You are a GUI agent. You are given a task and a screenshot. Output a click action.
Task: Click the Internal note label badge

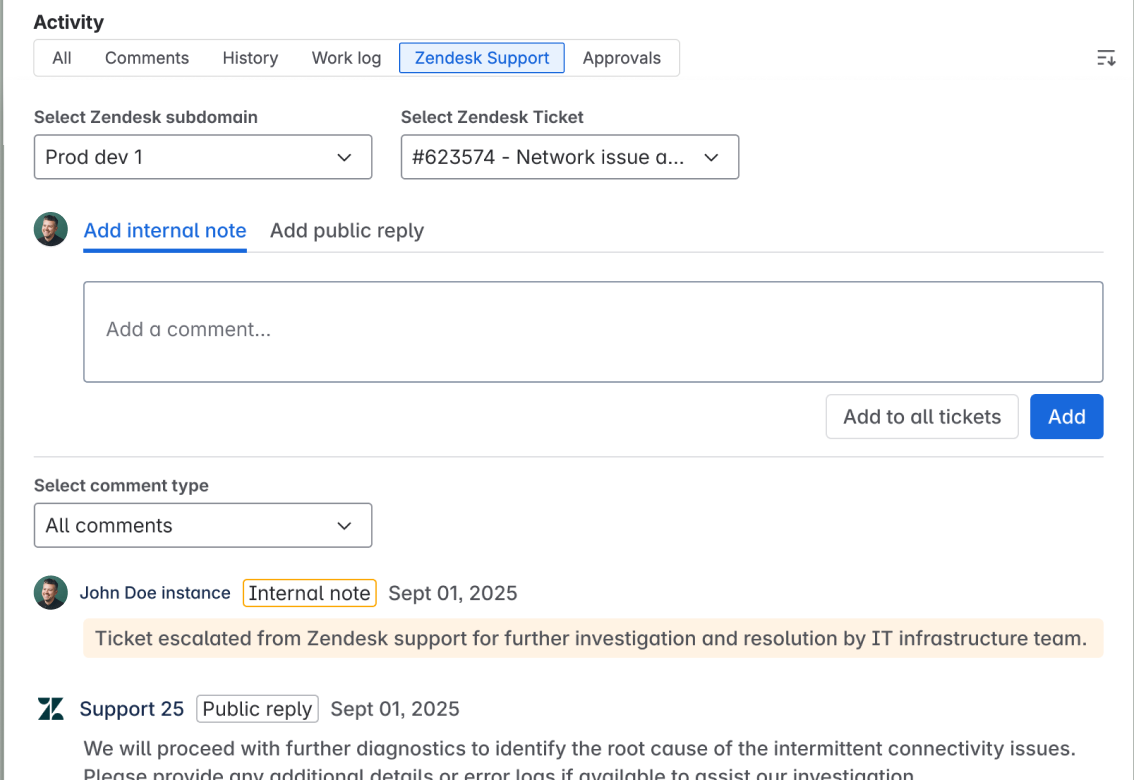tap(309, 593)
